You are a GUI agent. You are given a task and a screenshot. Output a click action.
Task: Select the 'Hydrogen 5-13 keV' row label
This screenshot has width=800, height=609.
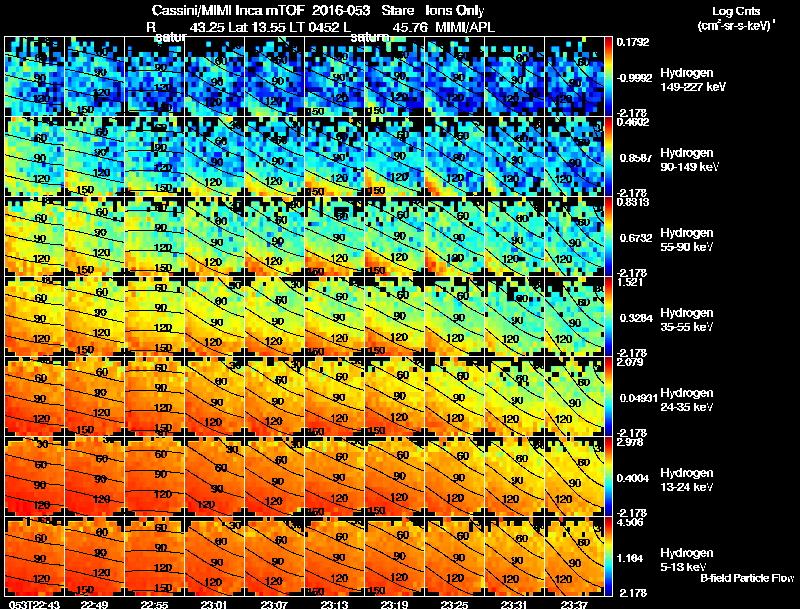coord(687,560)
